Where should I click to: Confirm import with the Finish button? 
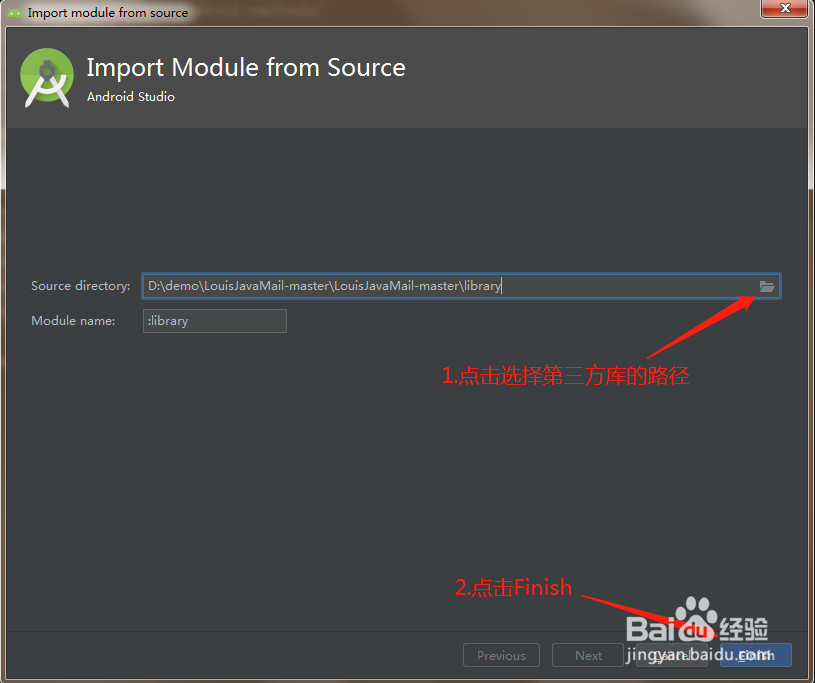click(x=756, y=655)
